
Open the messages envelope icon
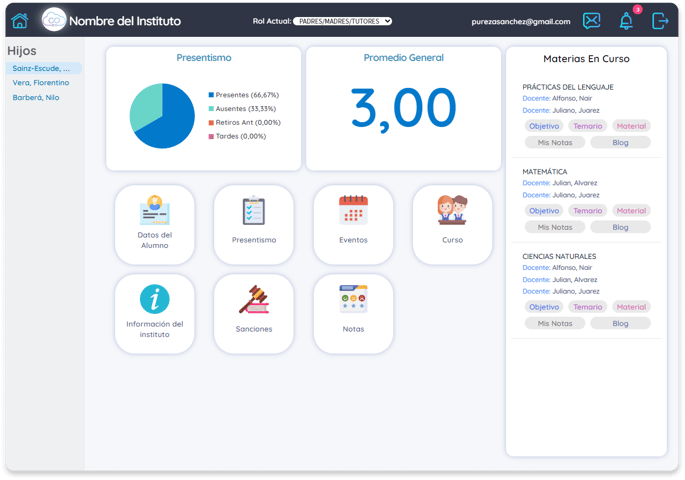[592, 21]
